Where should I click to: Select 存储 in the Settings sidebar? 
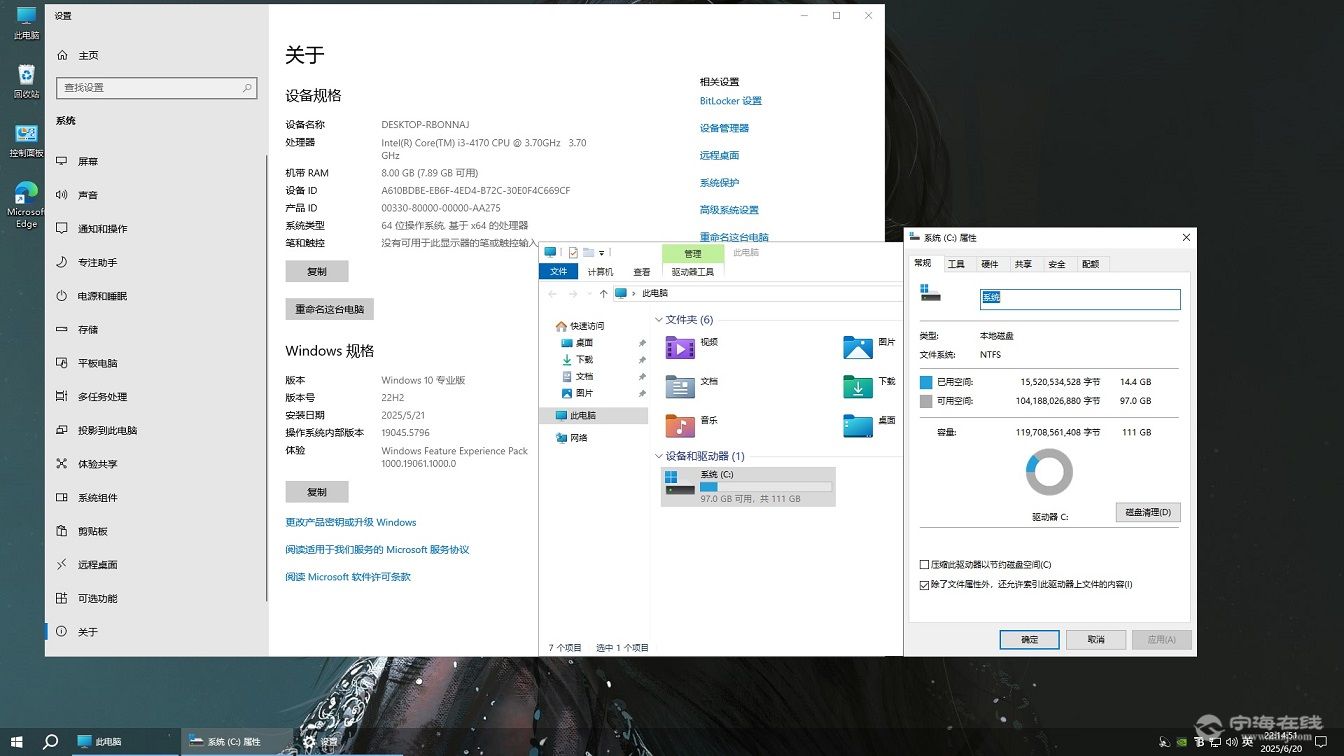click(x=88, y=329)
